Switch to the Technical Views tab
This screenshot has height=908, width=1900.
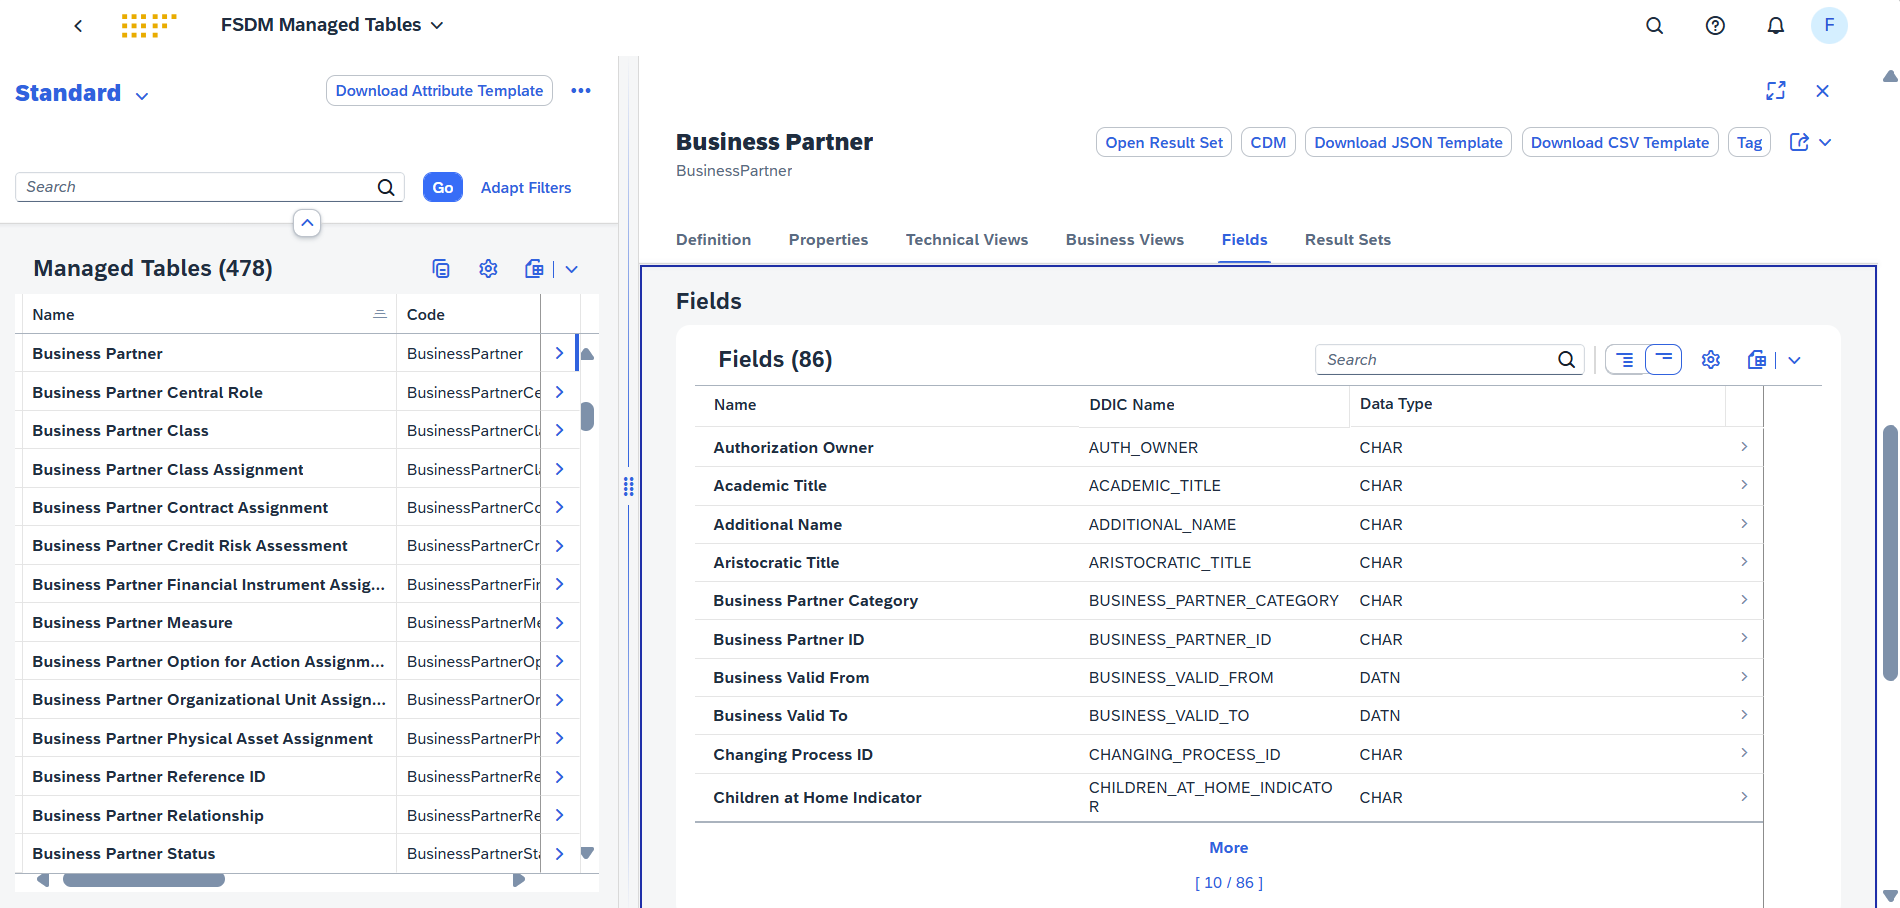pos(966,239)
